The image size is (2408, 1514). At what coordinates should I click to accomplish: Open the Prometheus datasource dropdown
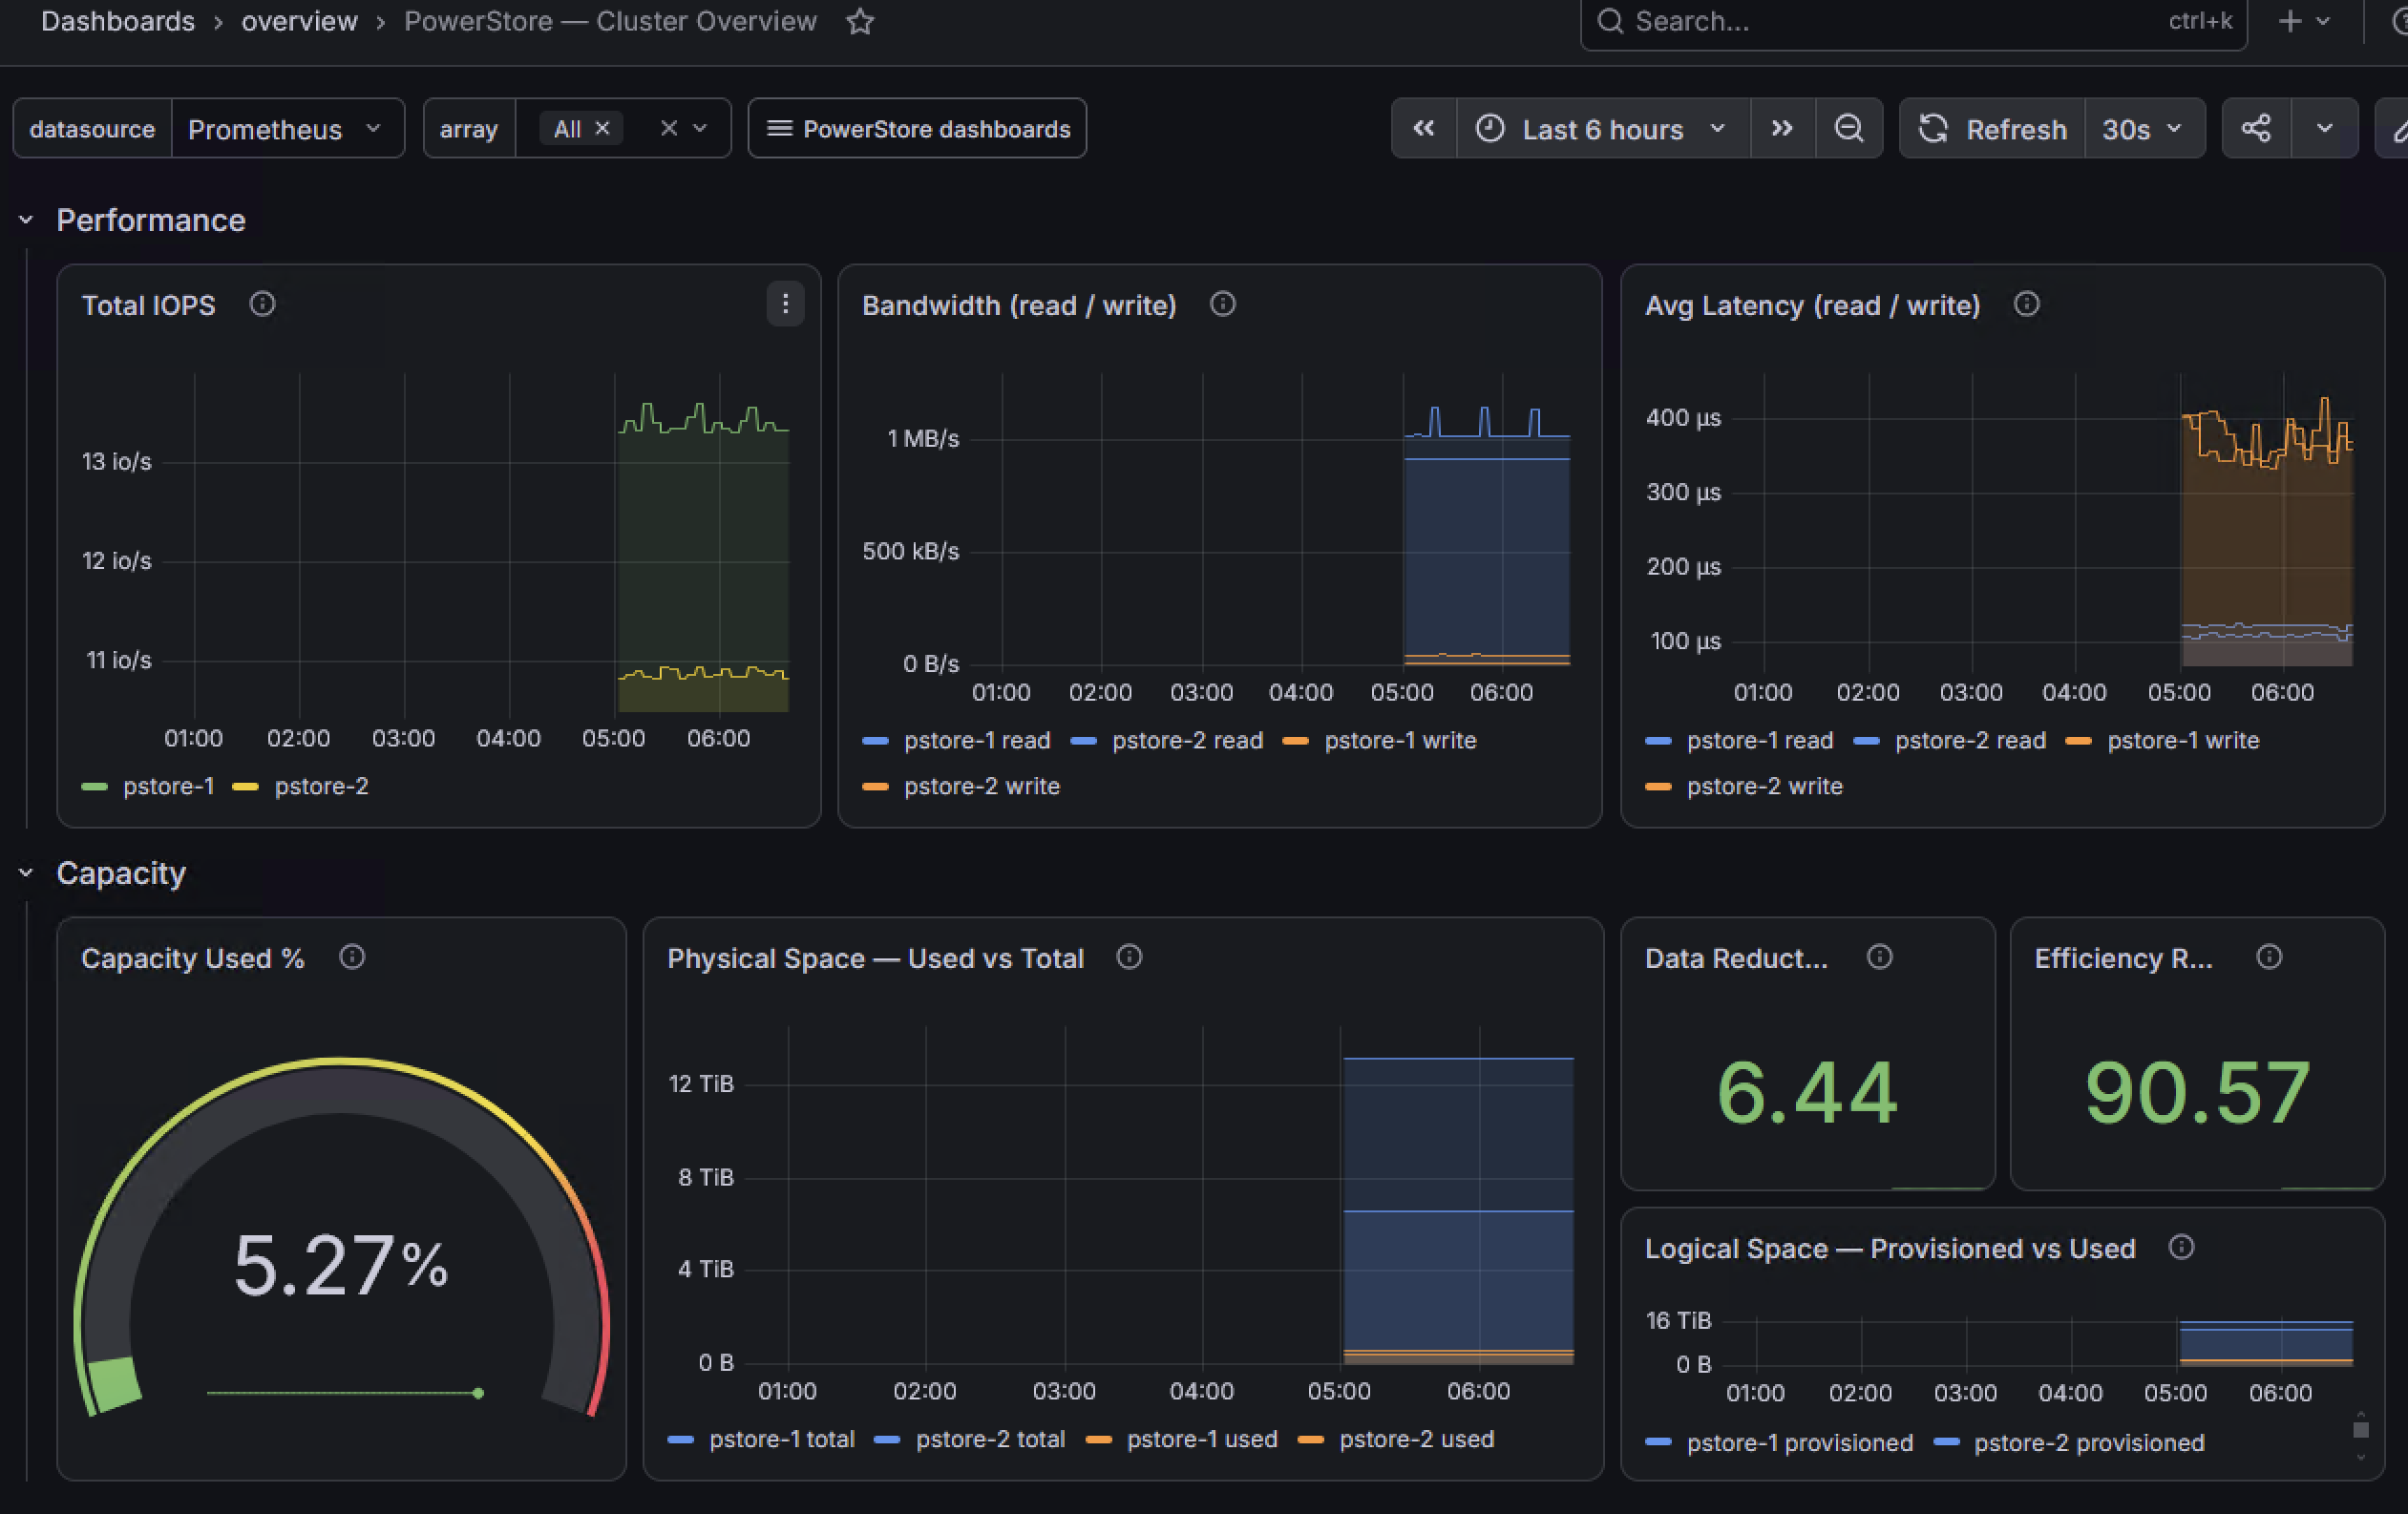tap(288, 128)
